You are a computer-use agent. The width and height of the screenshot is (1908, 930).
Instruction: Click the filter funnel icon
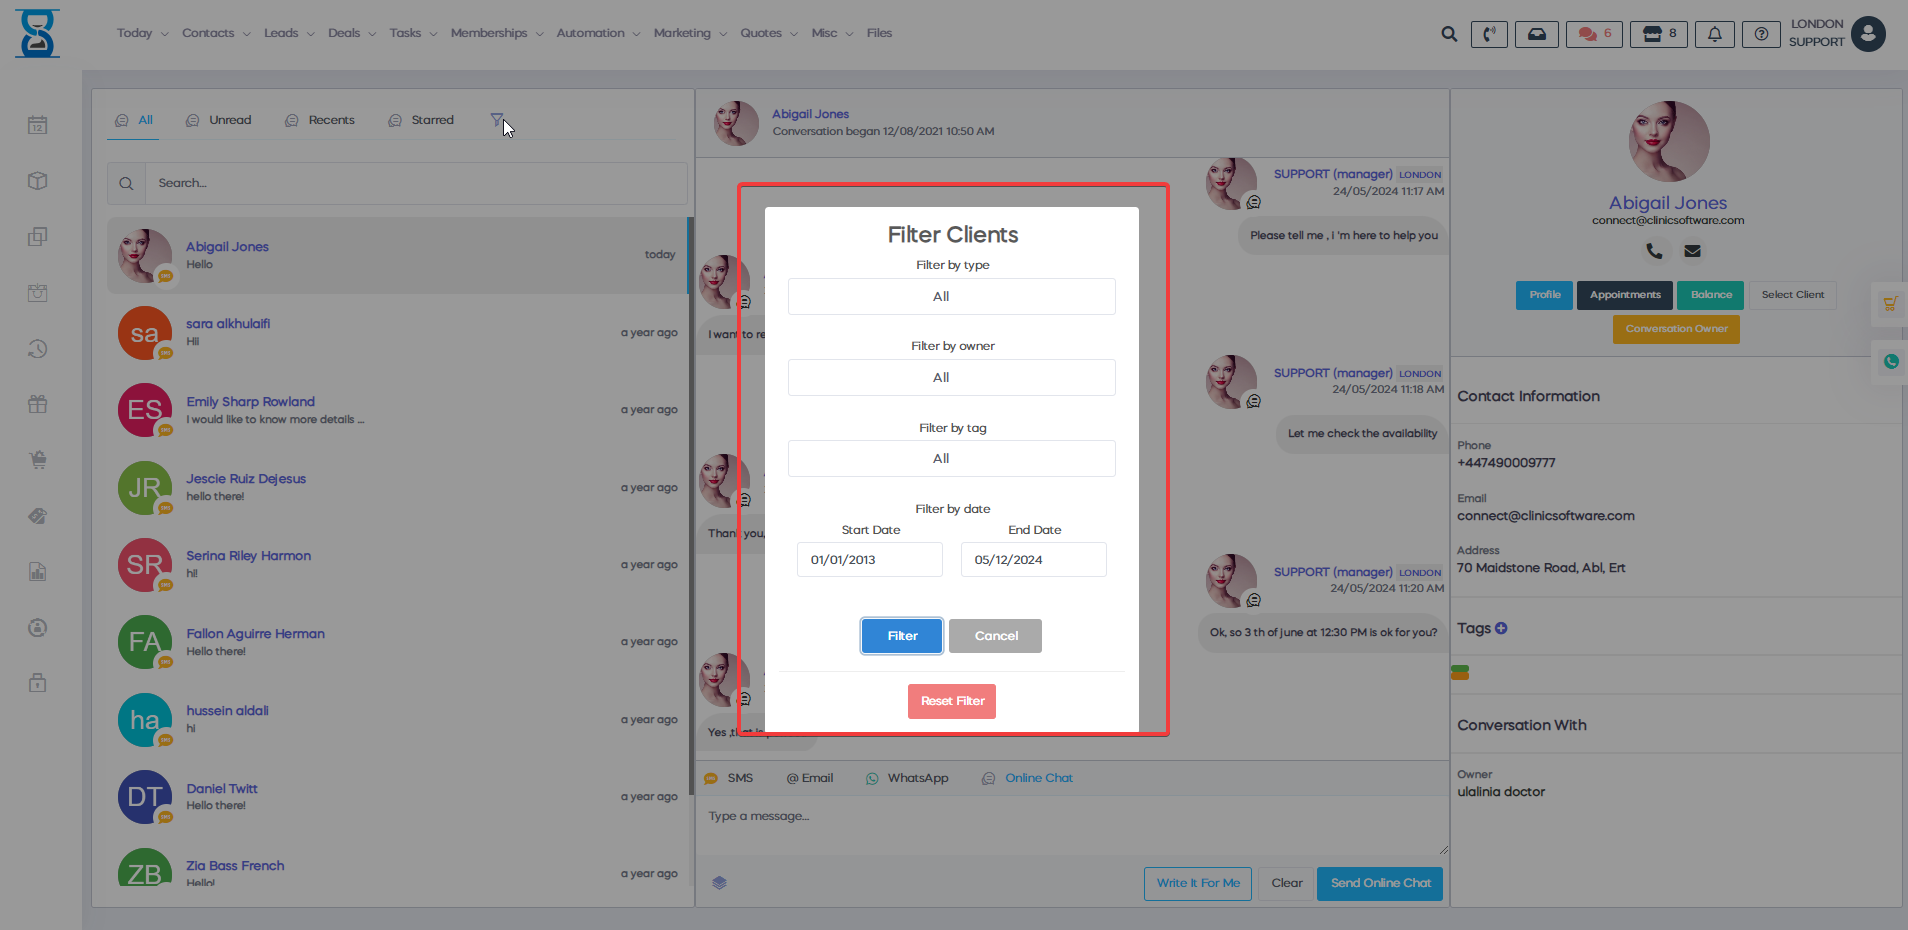[x=496, y=120]
